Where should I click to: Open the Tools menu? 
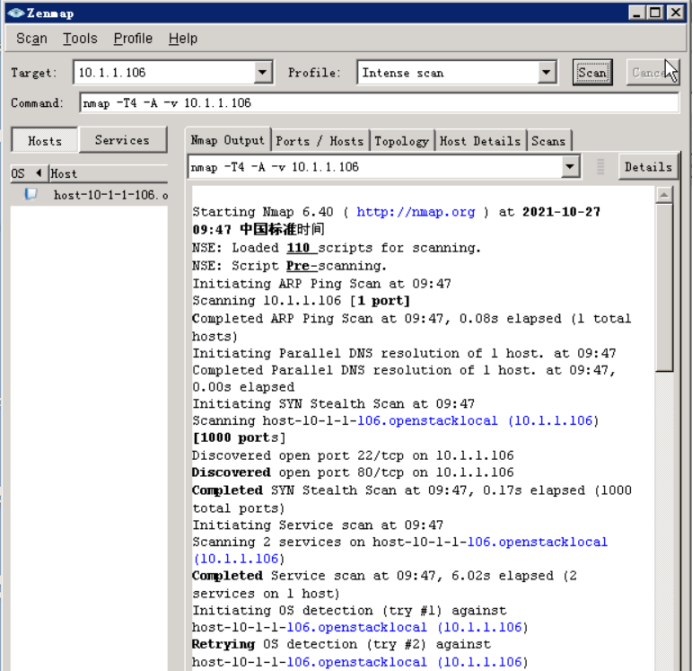(80, 38)
